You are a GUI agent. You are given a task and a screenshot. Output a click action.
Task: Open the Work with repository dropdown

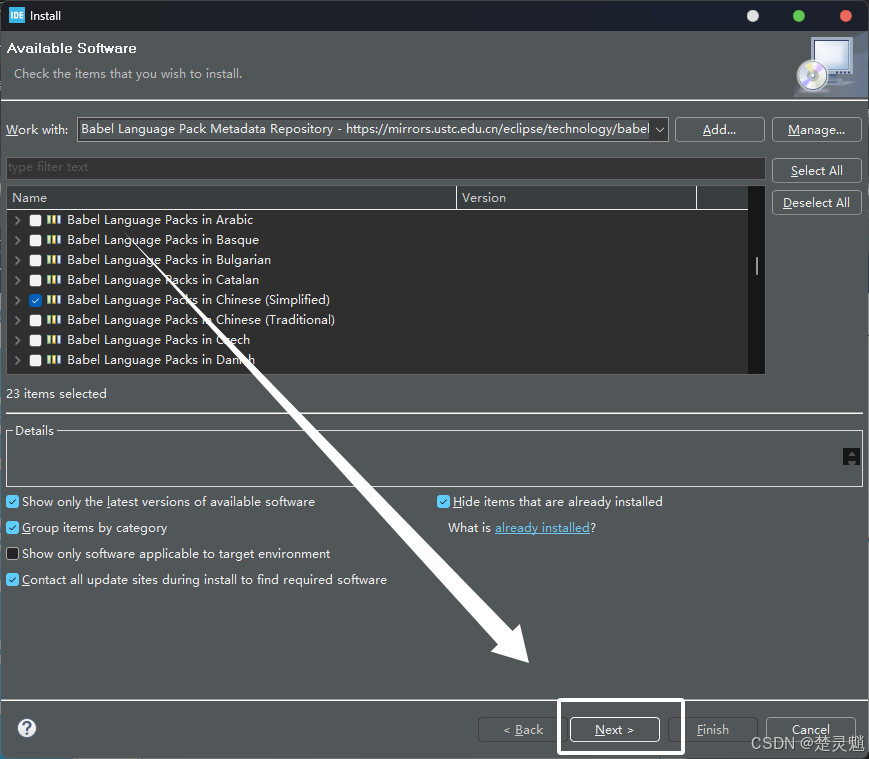coord(660,130)
